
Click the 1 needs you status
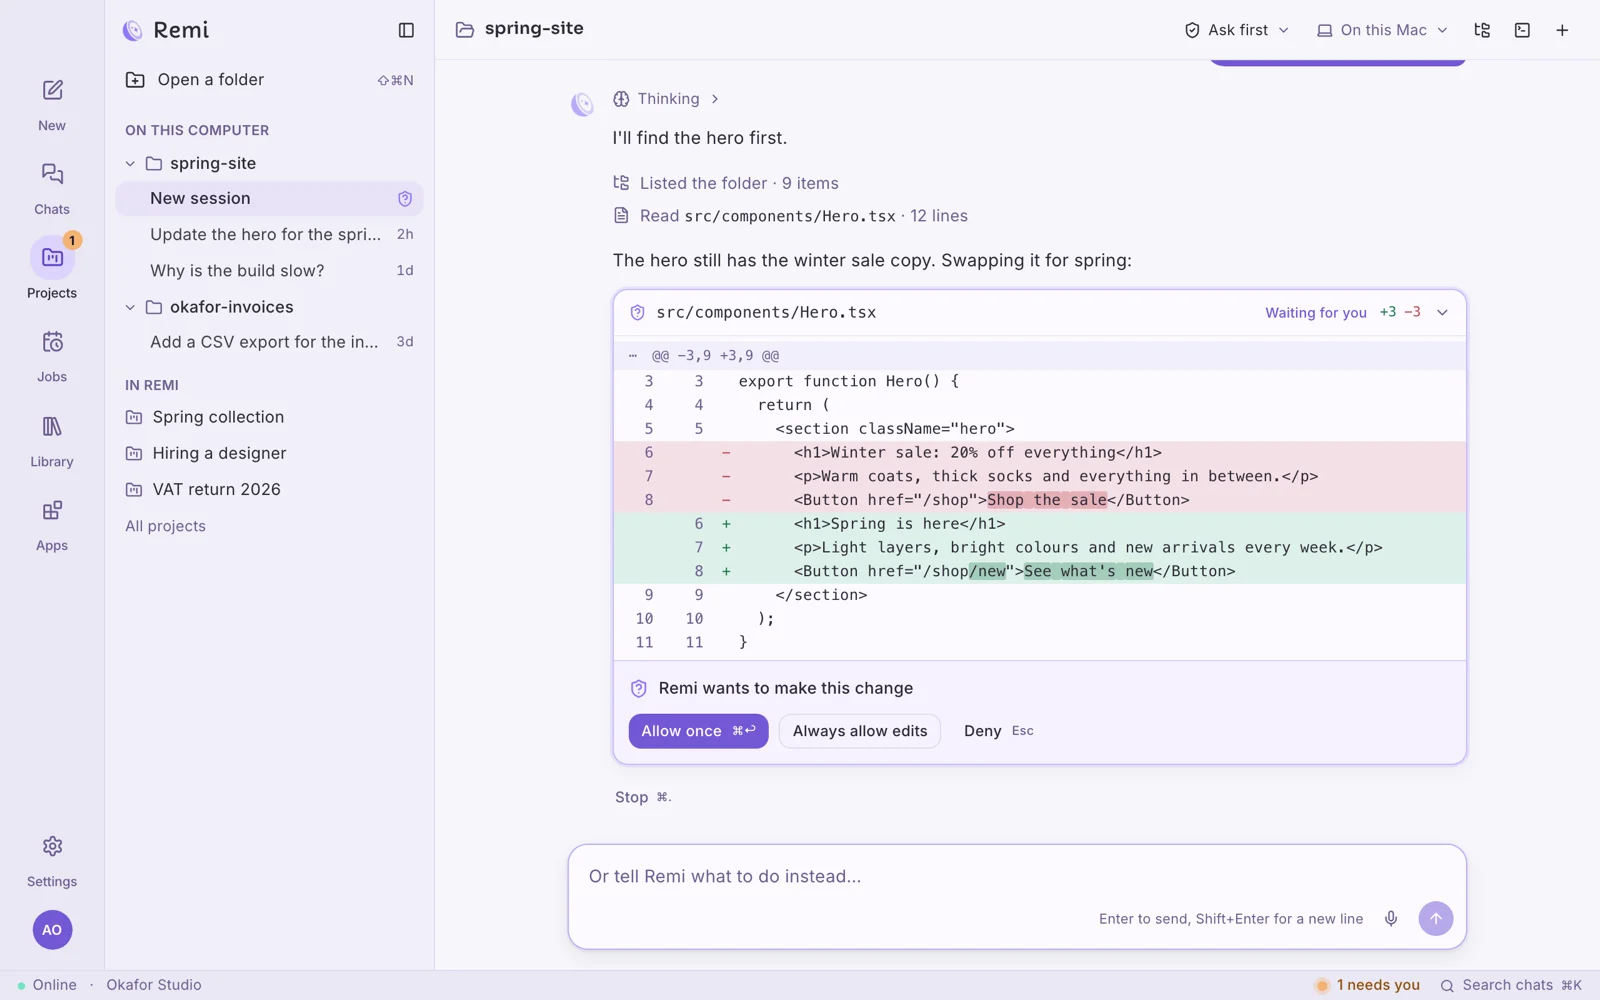click(1367, 985)
